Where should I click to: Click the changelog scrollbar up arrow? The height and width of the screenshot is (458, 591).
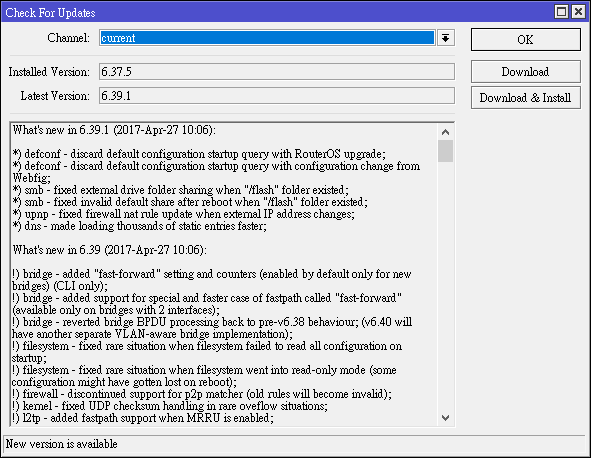click(446, 132)
